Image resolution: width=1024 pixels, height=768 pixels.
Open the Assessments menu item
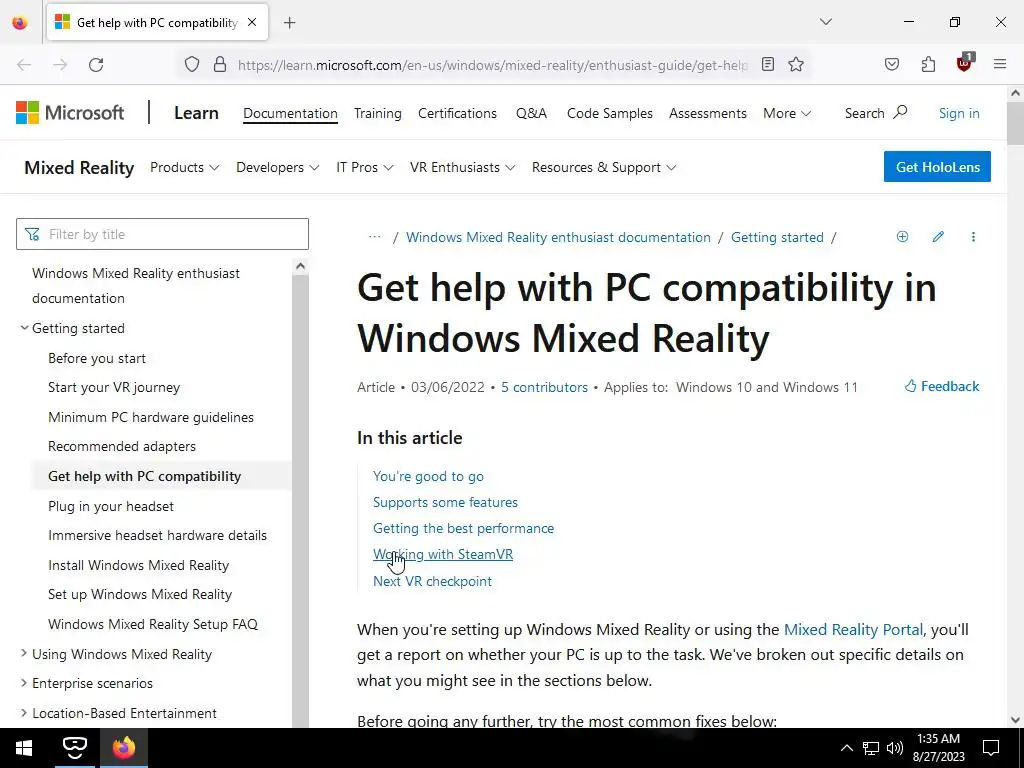point(707,113)
